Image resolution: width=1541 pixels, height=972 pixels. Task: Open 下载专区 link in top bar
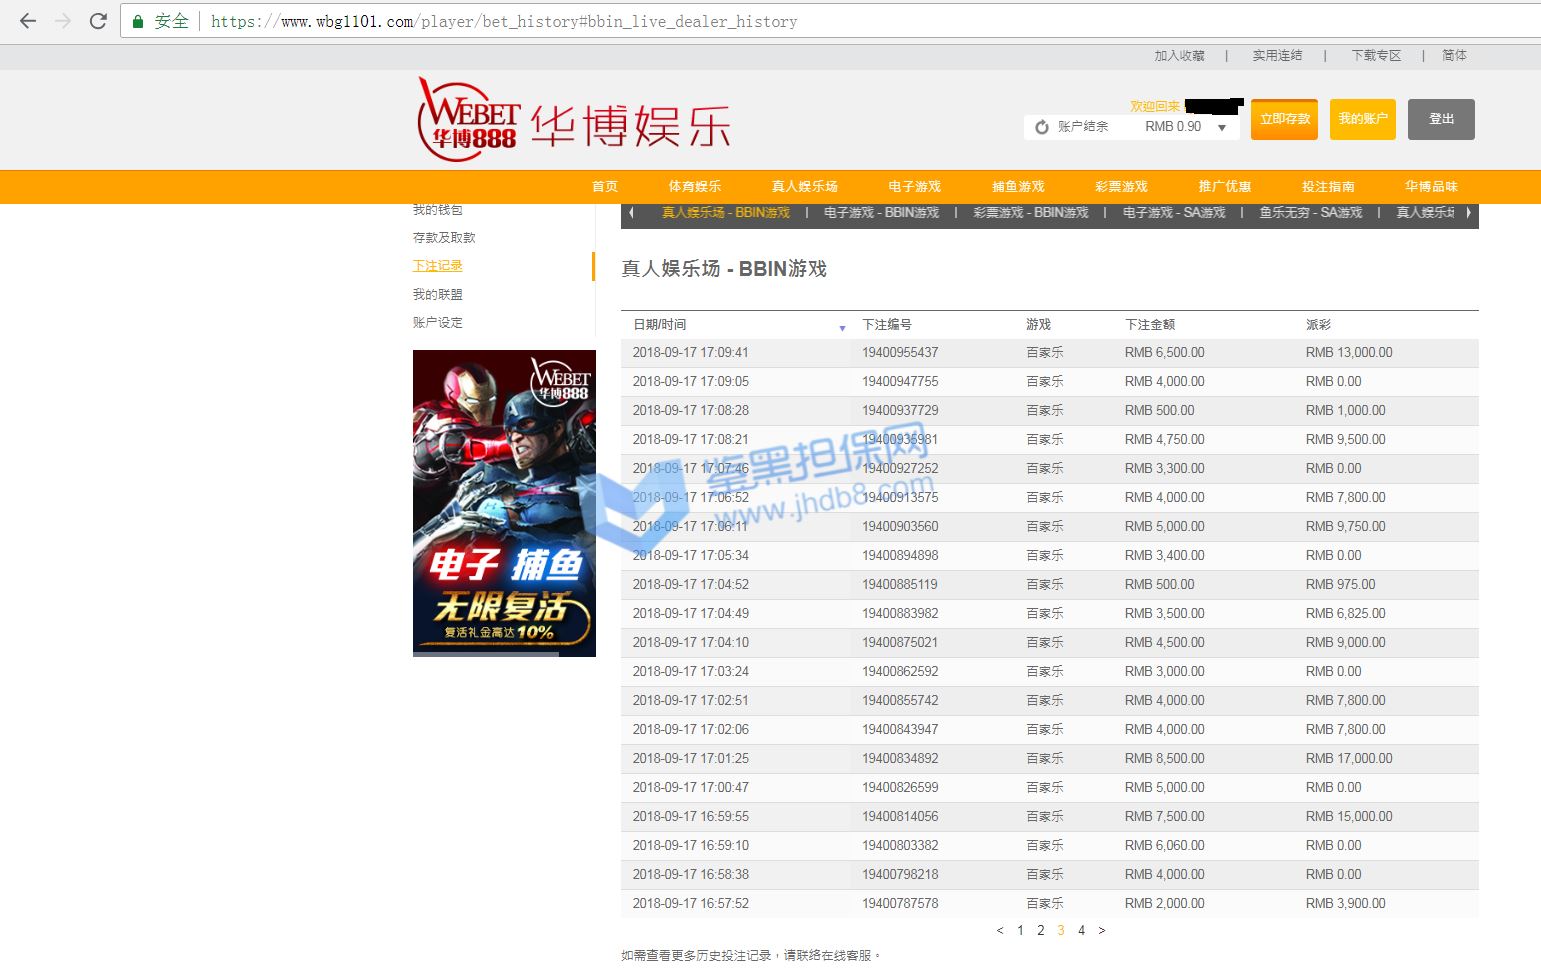point(1376,56)
